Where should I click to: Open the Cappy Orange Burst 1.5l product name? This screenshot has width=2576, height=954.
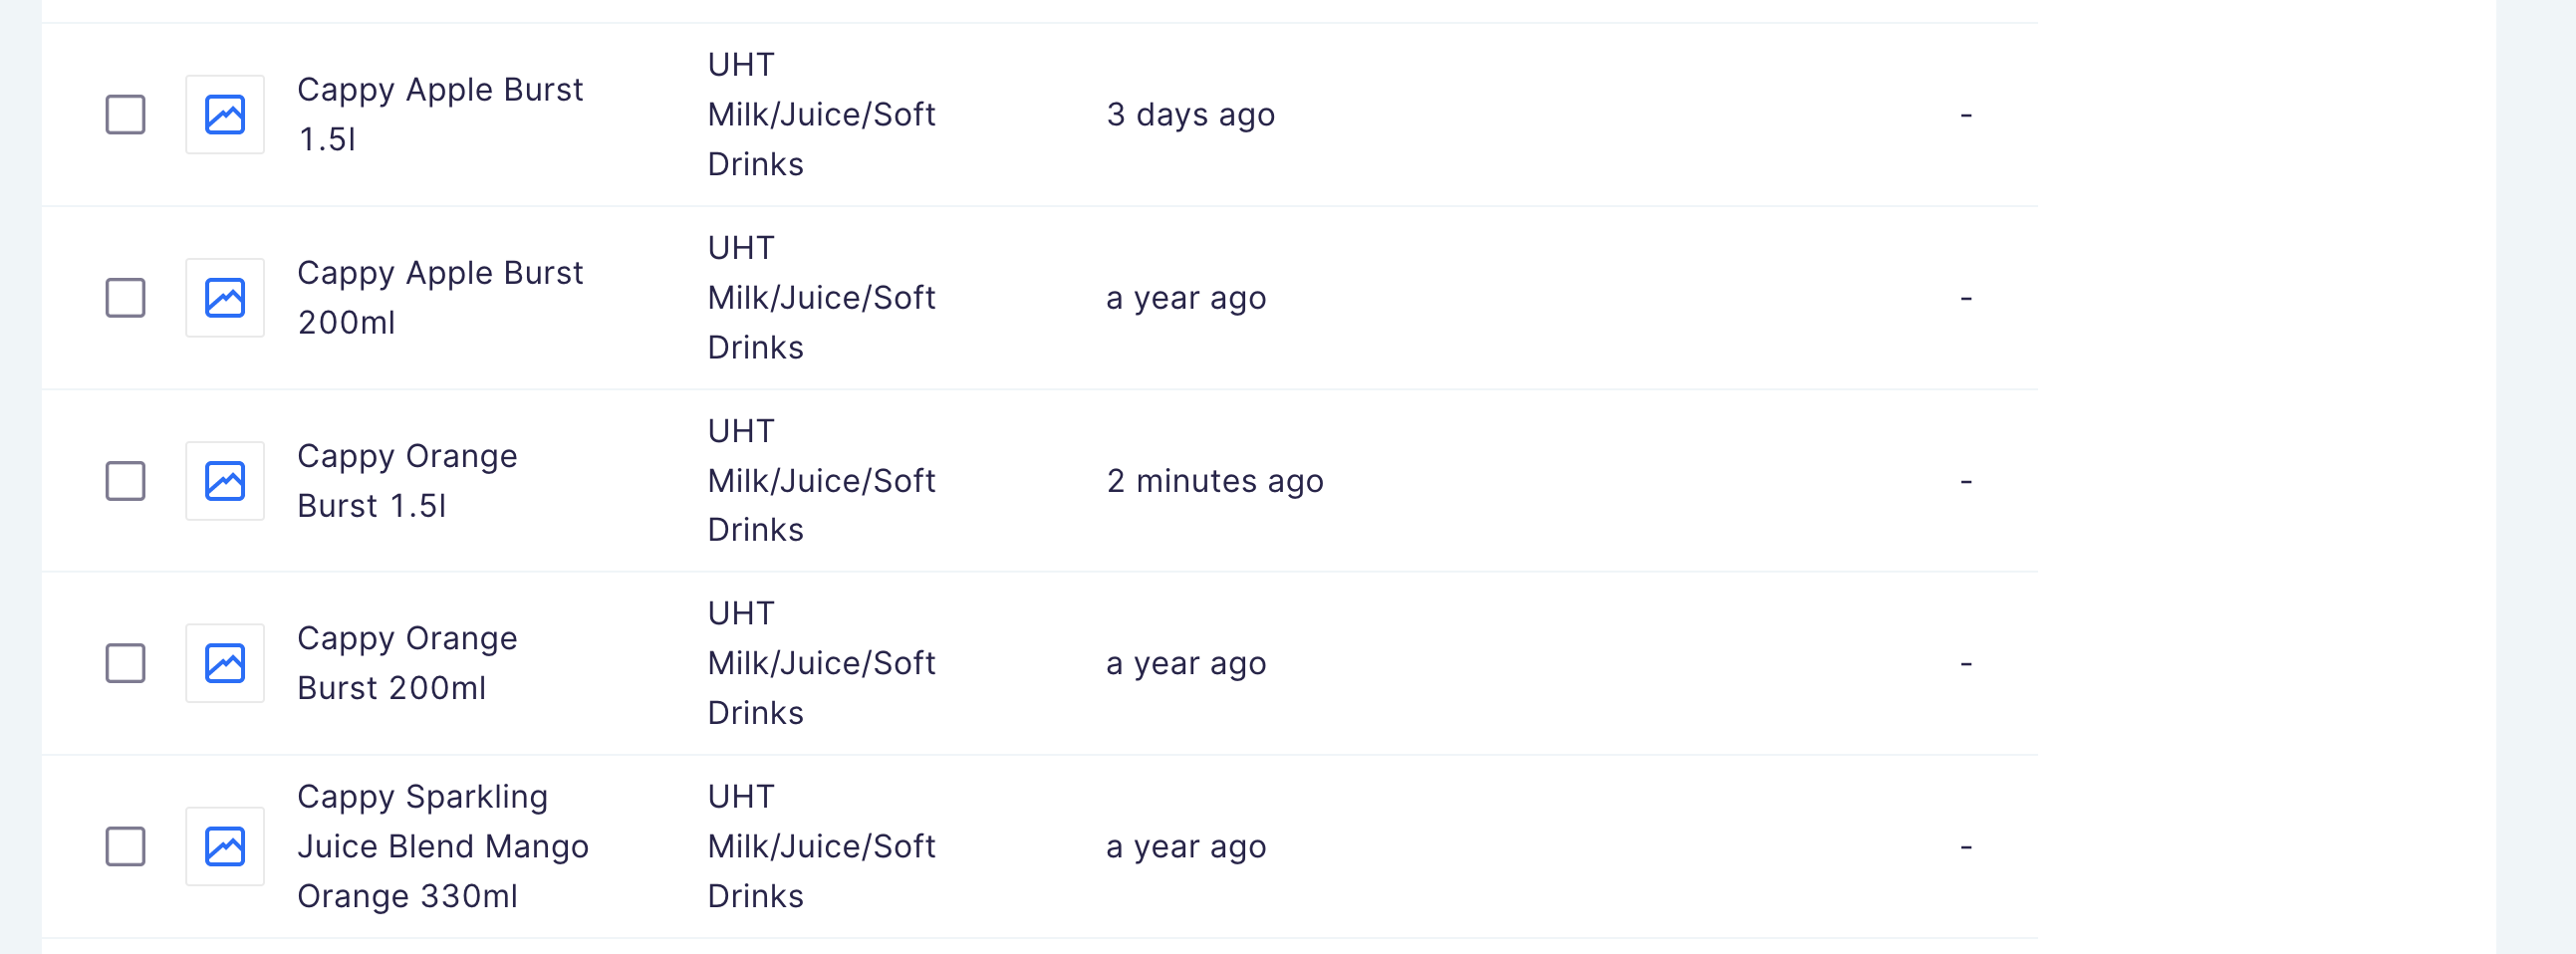(x=407, y=481)
